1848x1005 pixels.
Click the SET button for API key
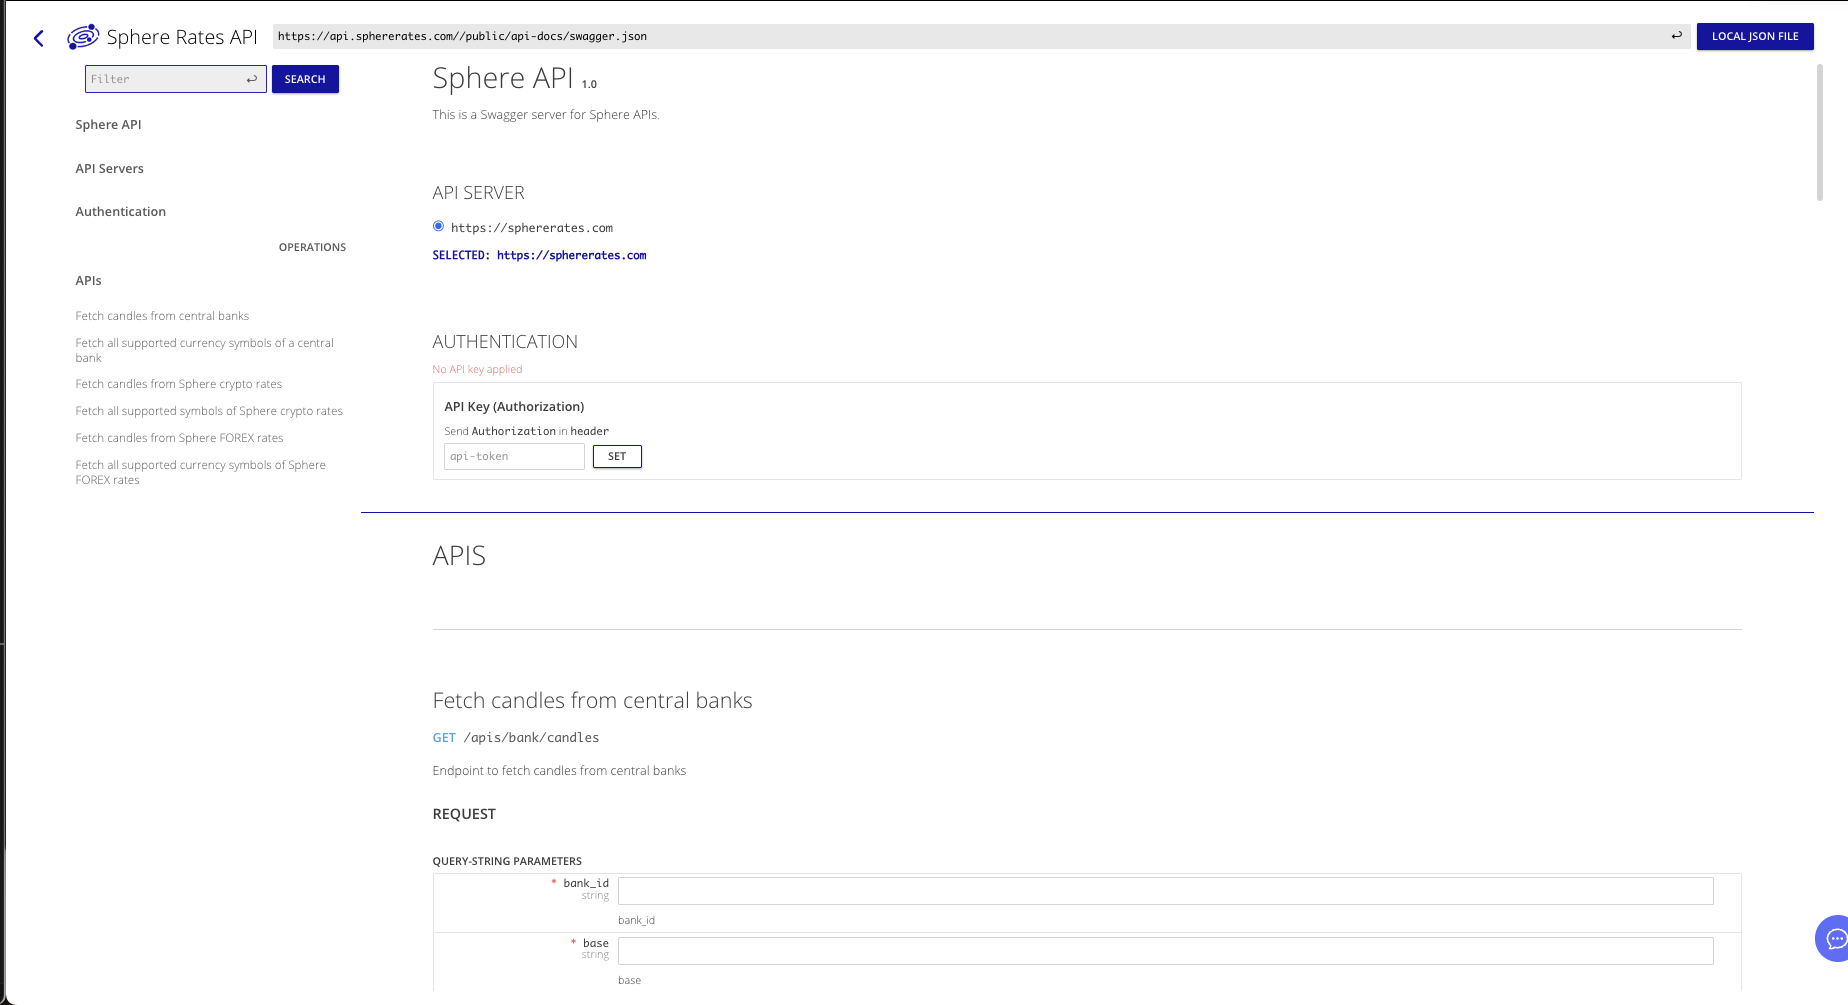[x=617, y=456]
